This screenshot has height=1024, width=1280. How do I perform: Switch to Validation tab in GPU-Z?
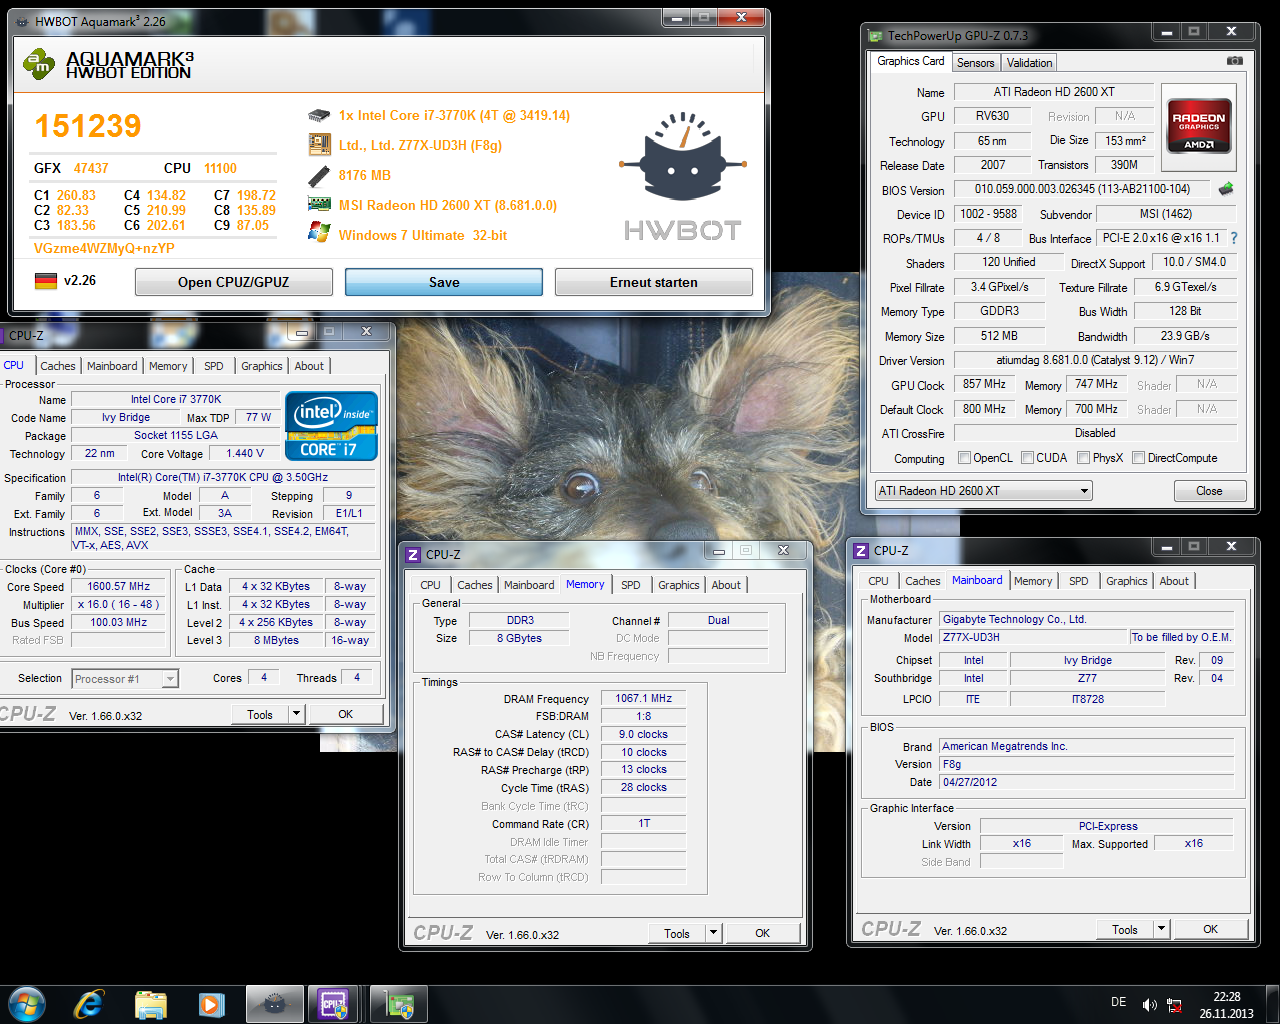1029,63
